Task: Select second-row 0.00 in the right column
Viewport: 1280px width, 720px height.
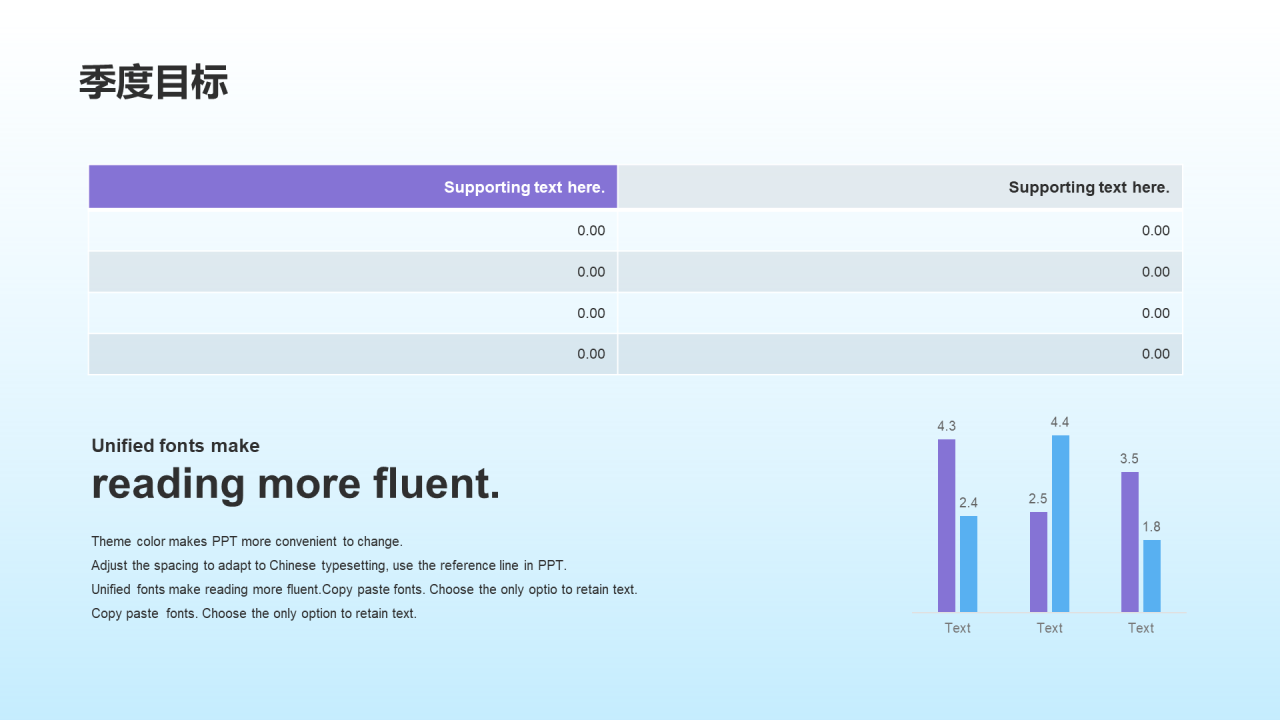Action: pyautogui.click(x=1156, y=272)
